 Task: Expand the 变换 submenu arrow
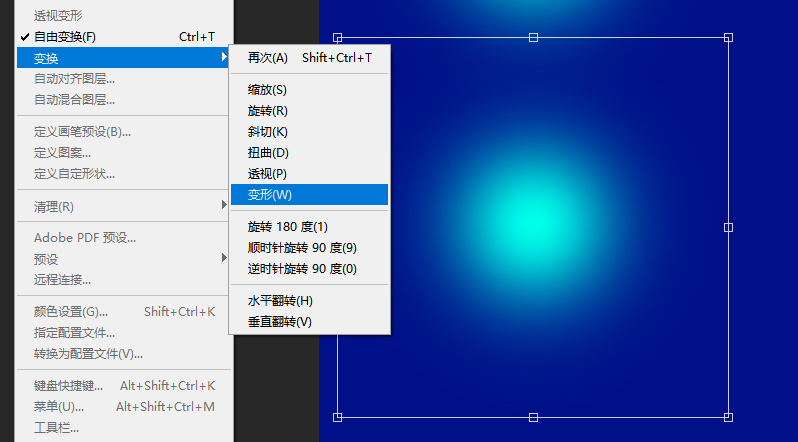coord(223,58)
